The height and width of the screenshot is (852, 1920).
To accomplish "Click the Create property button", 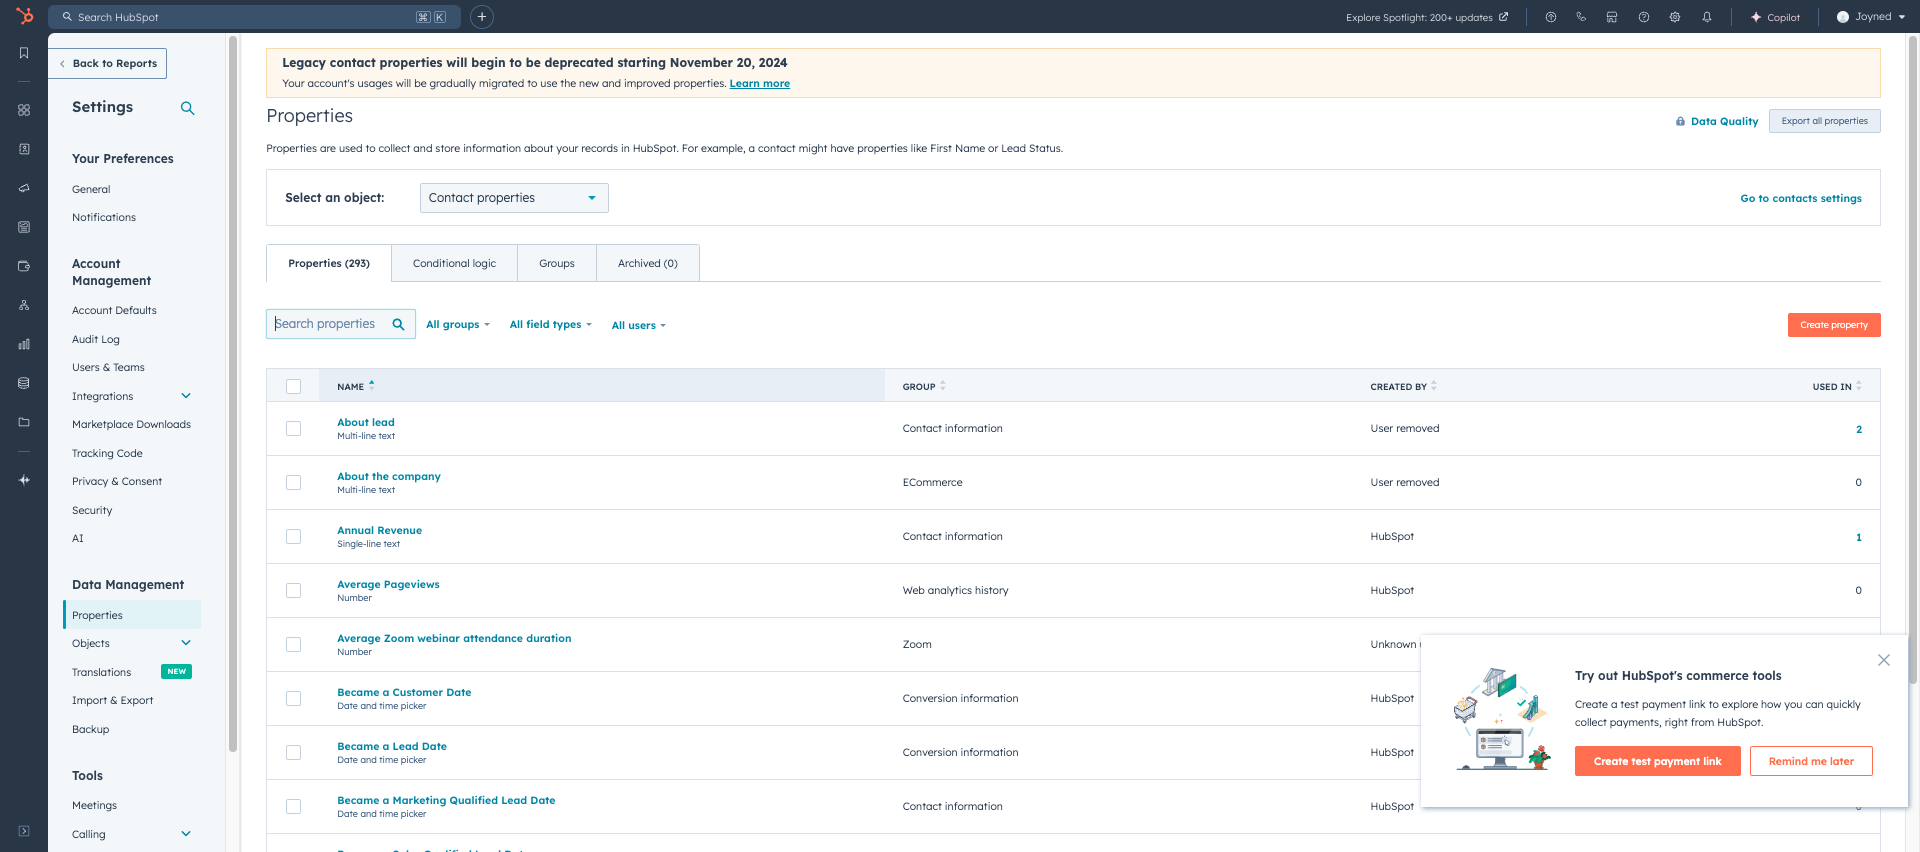I will coord(1834,325).
